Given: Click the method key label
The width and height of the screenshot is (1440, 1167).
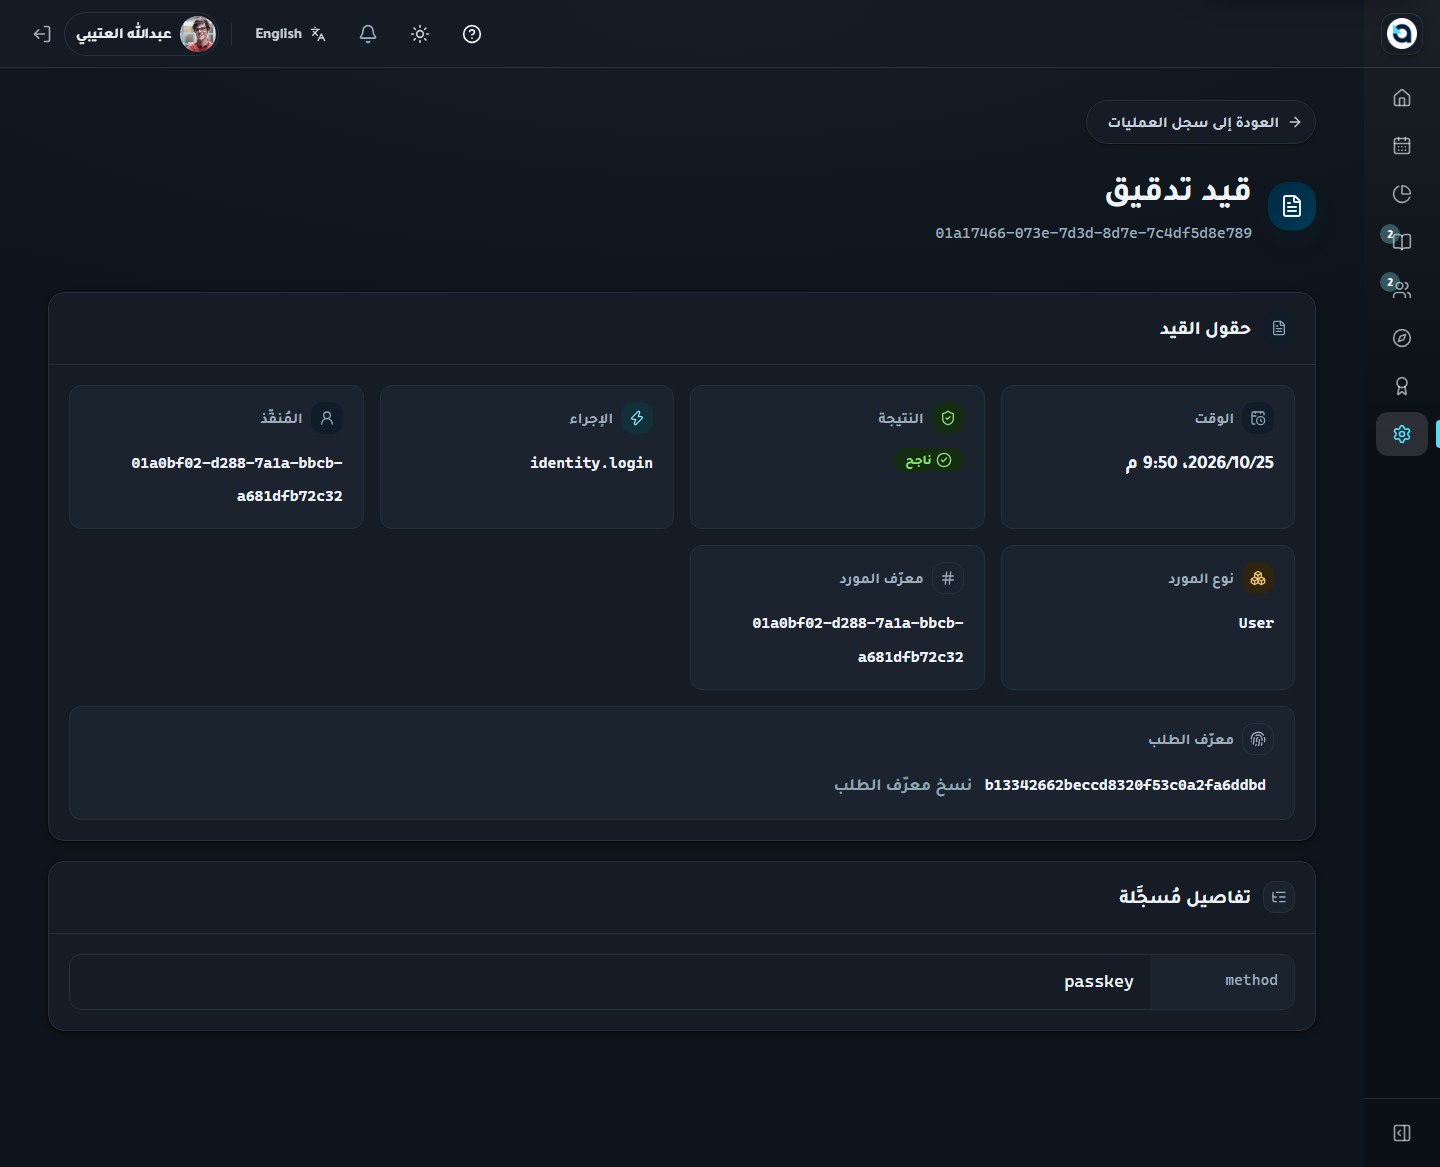Looking at the screenshot, I should point(1251,980).
